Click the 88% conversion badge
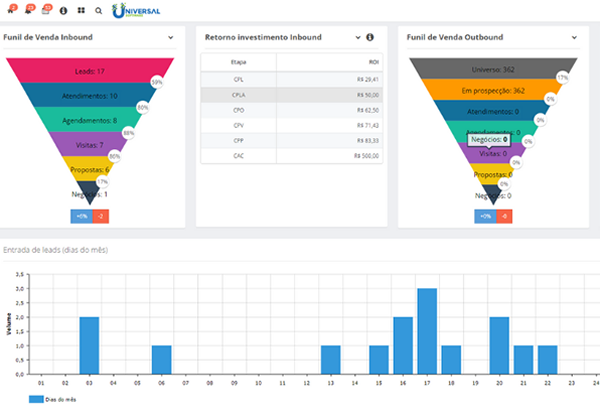This screenshot has height=420, width=600. click(128, 133)
